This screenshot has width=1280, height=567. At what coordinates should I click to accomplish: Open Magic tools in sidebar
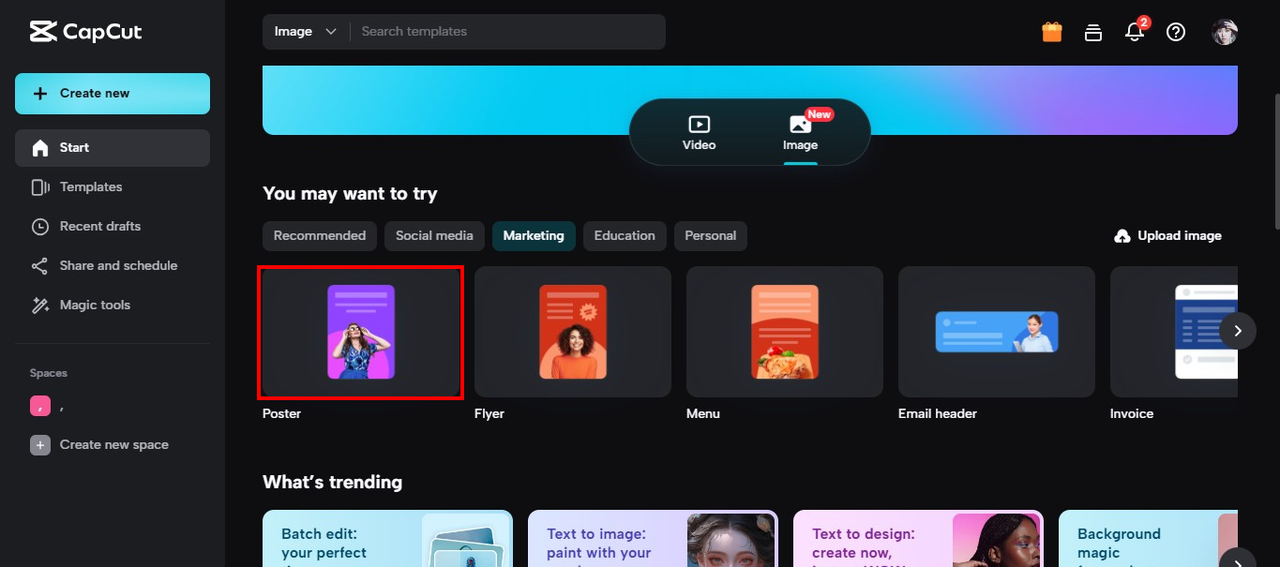tap(112, 305)
